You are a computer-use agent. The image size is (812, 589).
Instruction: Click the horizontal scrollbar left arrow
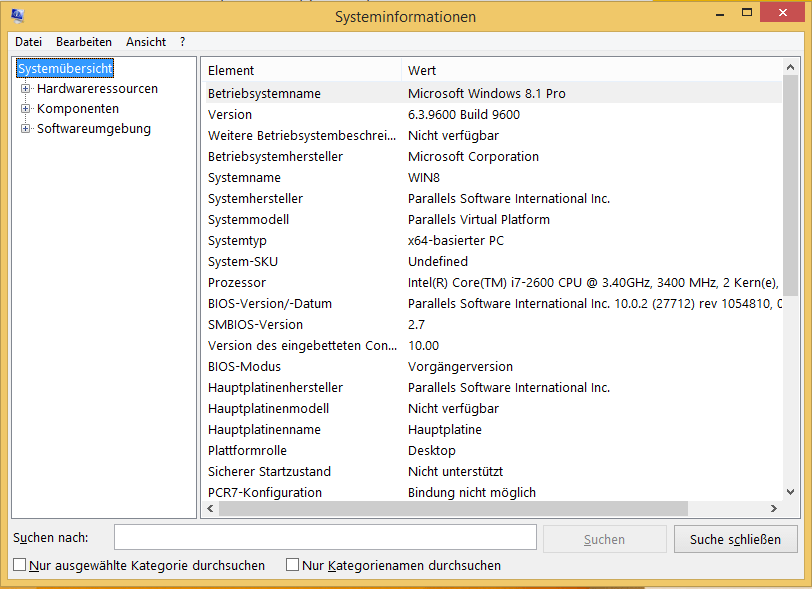tap(210, 509)
